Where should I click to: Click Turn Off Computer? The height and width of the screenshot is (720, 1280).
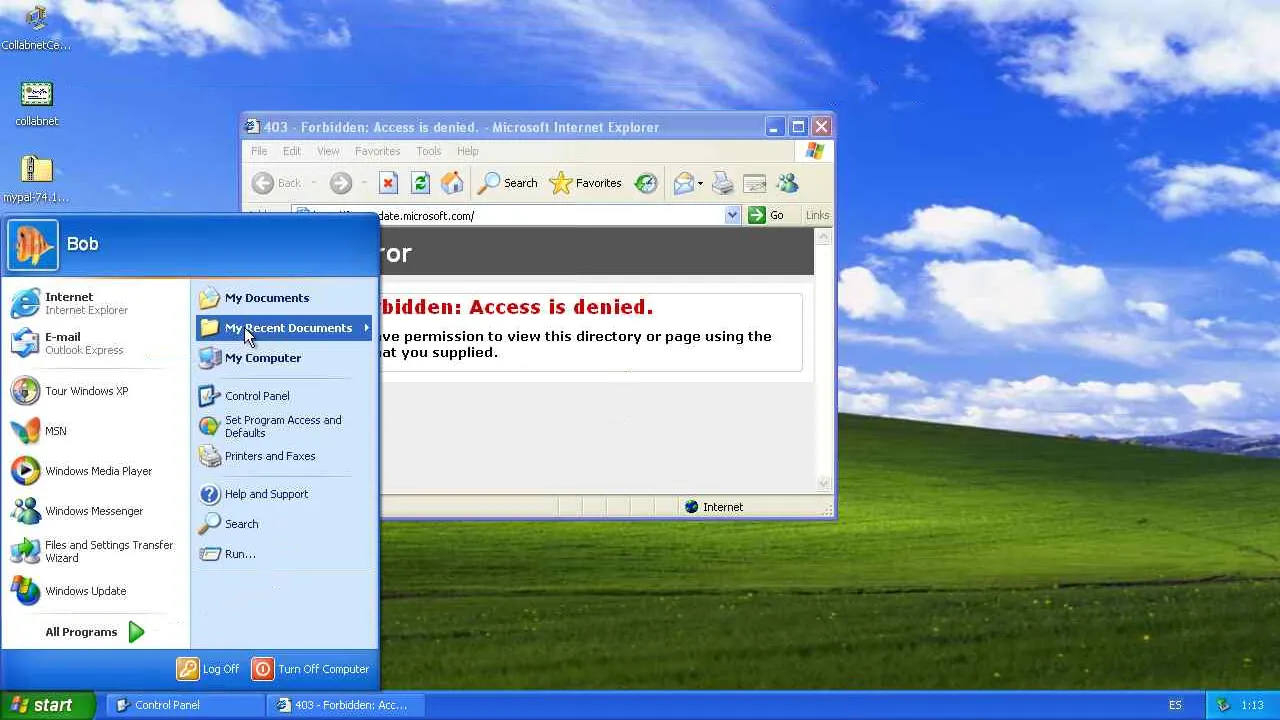pyautogui.click(x=311, y=669)
